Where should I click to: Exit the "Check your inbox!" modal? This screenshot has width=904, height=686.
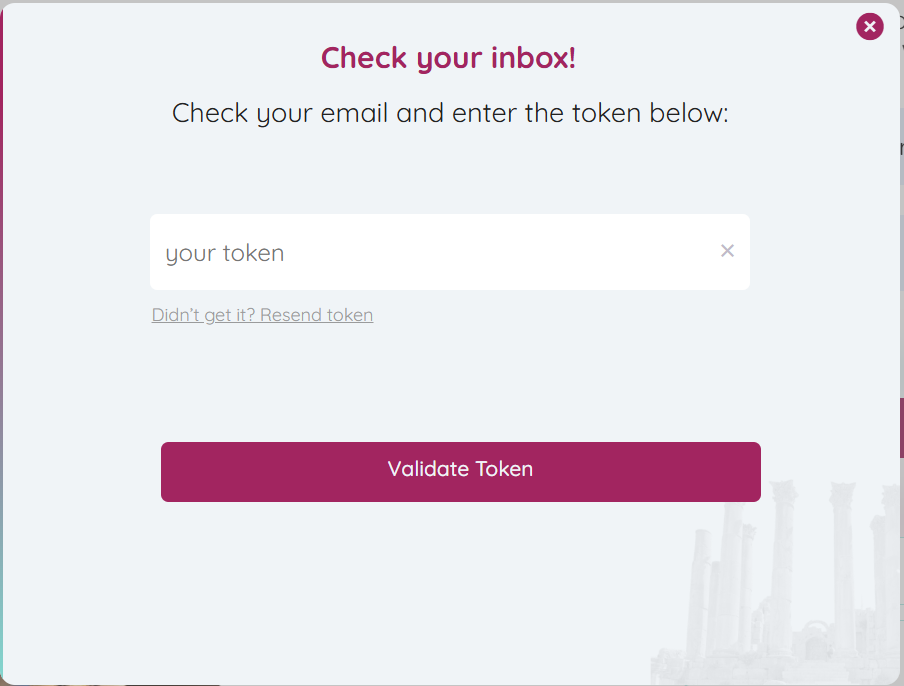(x=869, y=27)
